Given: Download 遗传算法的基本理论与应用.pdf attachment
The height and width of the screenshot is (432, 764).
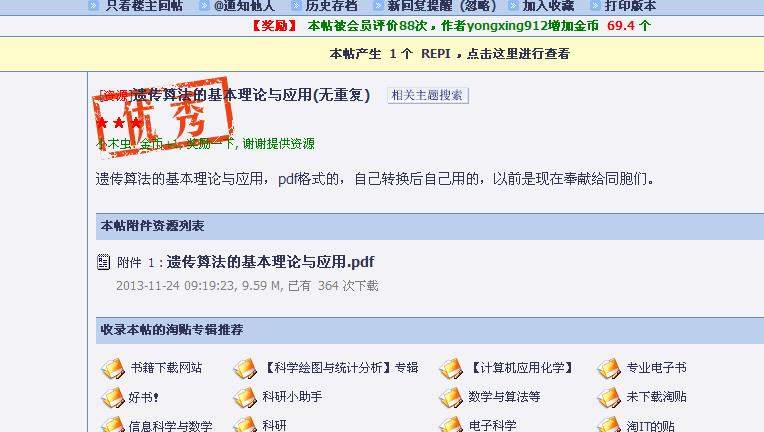Looking at the screenshot, I should (x=270, y=262).
